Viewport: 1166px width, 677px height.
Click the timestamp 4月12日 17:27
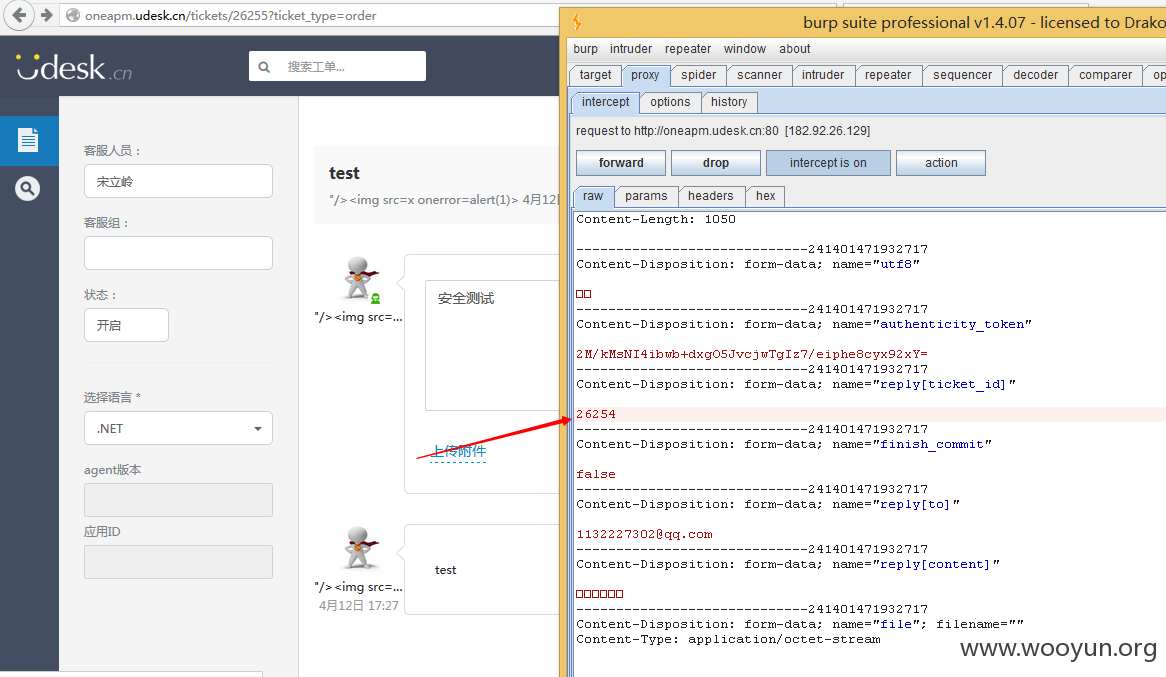[x=359, y=606]
